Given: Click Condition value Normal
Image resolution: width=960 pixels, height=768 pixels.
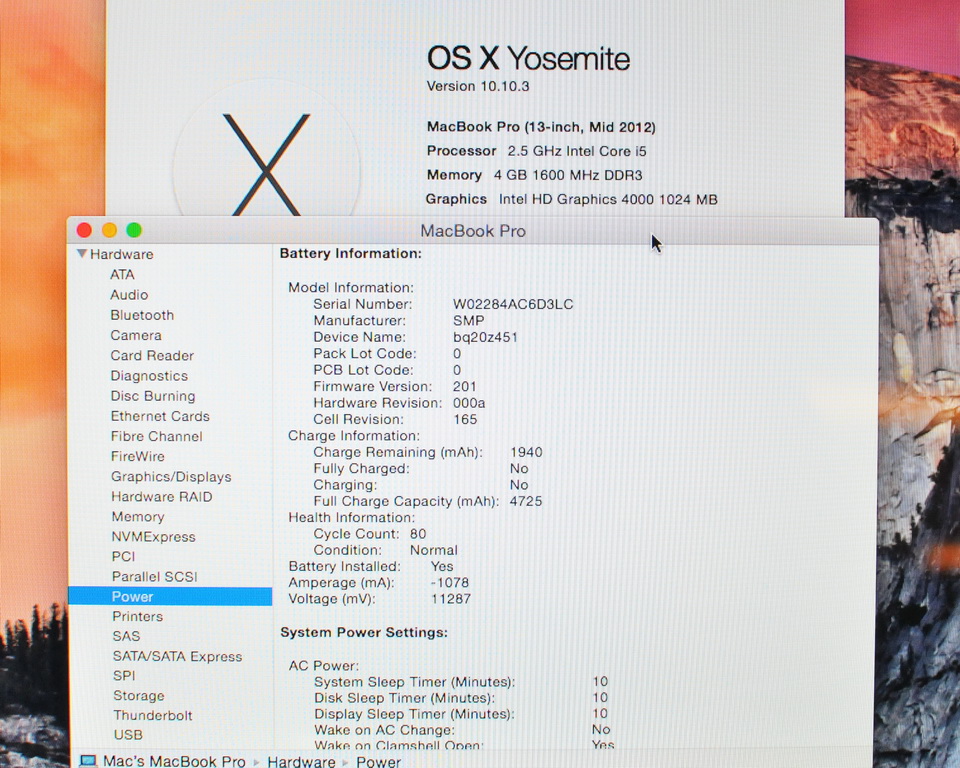Looking at the screenshot, I should 433,550.
